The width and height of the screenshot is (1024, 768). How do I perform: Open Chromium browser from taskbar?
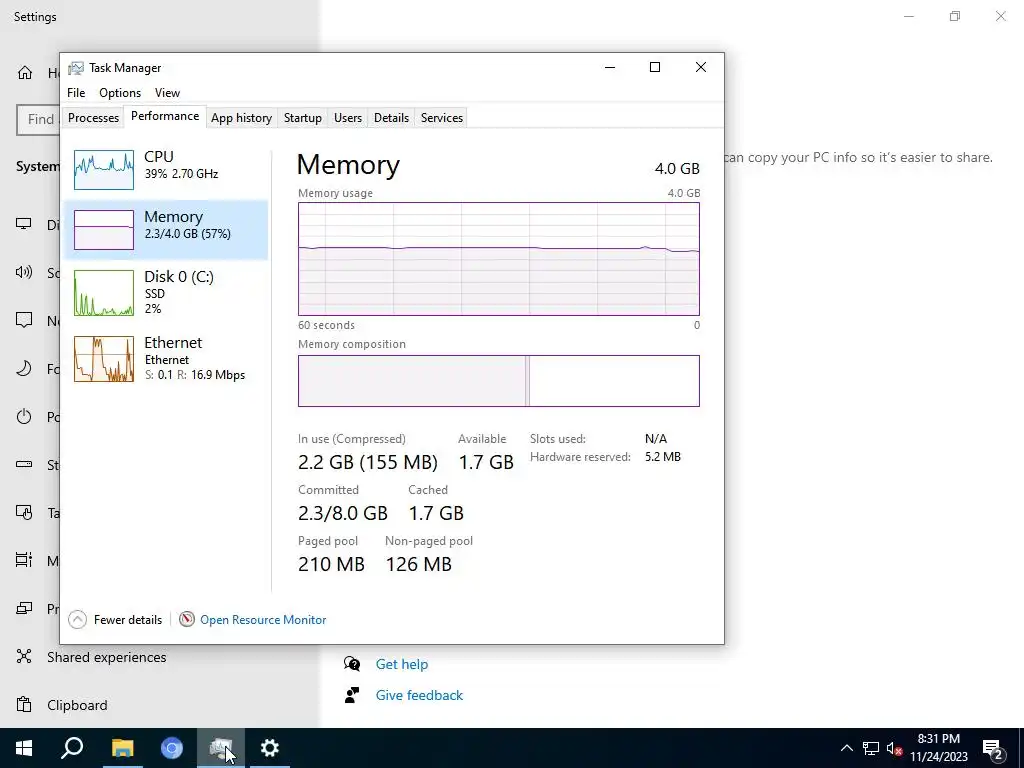click(172, 748)
